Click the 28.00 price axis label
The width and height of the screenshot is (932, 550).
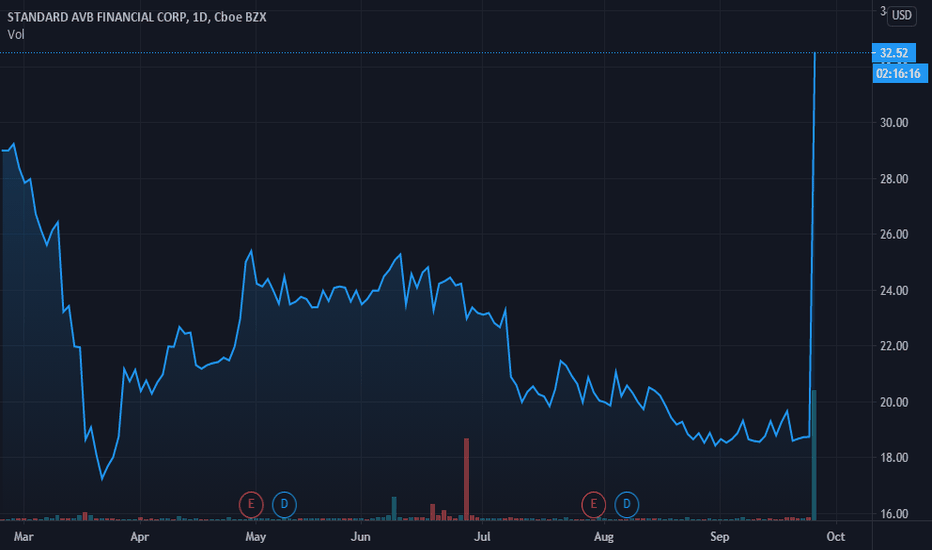pyautogui.click(x=894, y=179)
